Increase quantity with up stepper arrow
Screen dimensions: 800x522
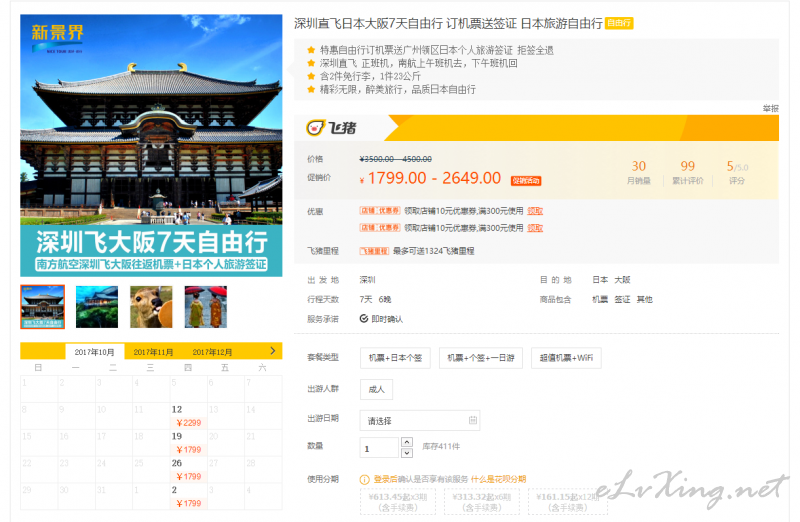(407, 442)
